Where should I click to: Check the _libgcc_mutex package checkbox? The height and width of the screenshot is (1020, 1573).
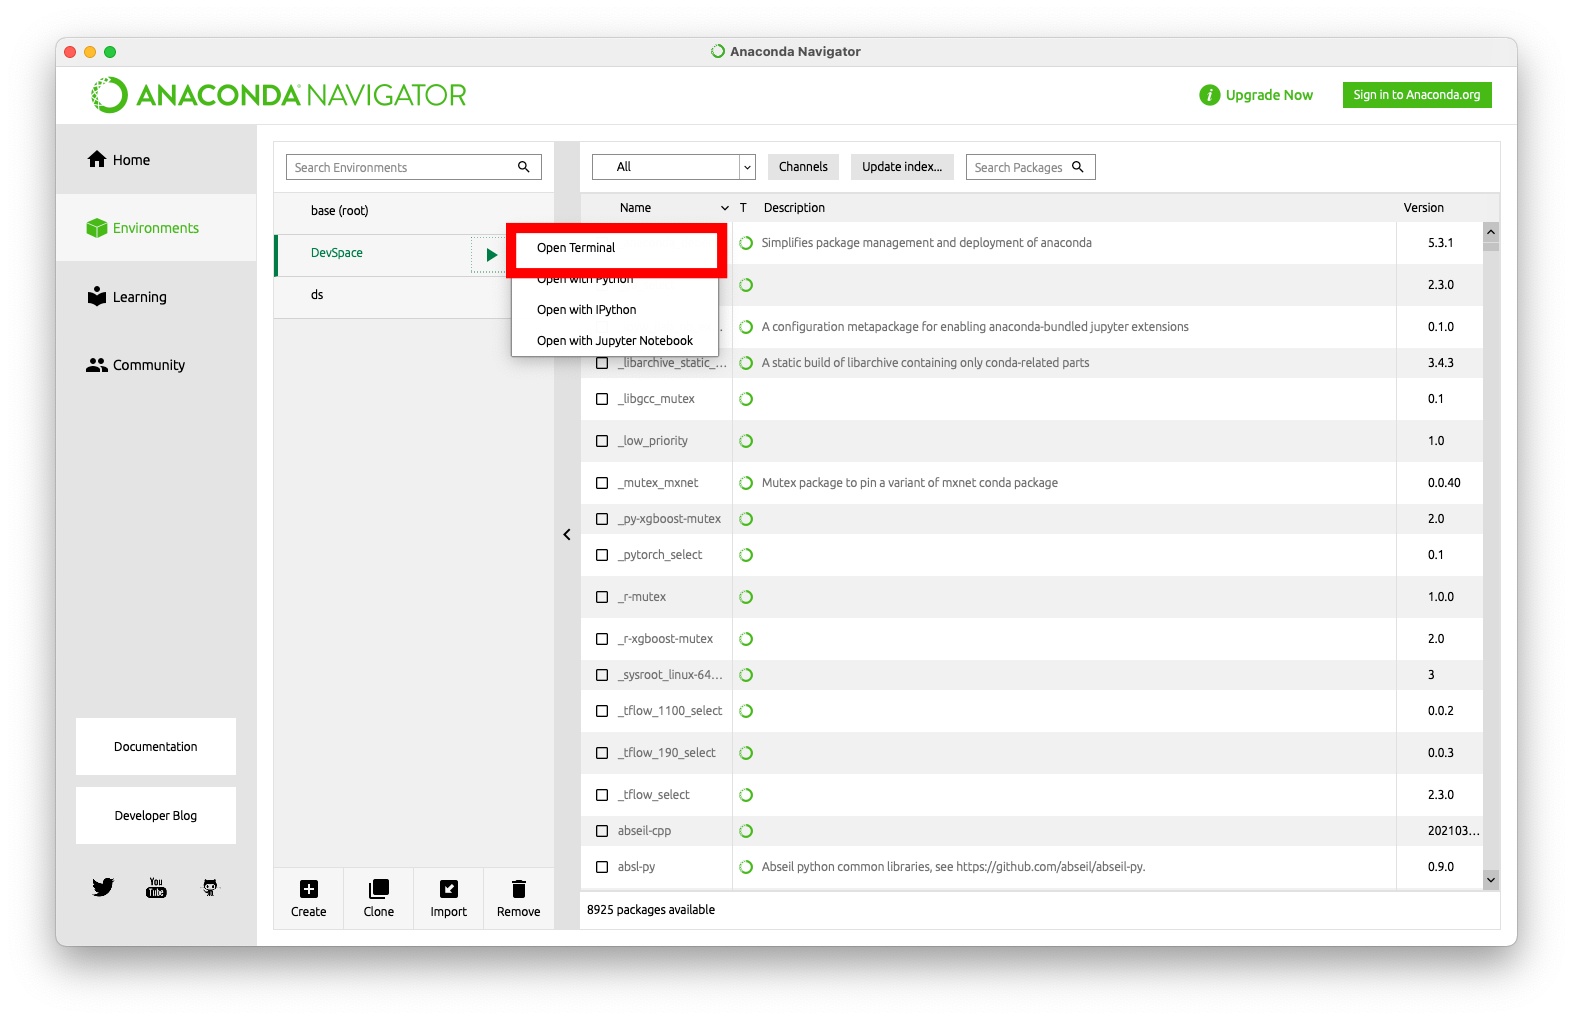coord(602,399)
